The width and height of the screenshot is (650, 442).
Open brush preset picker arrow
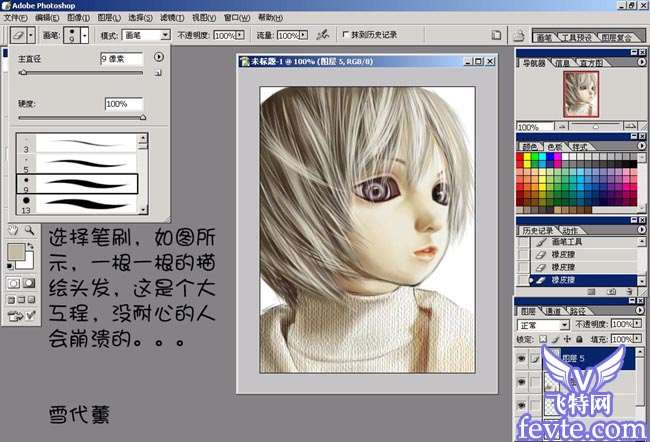click(x=85, y=36)
